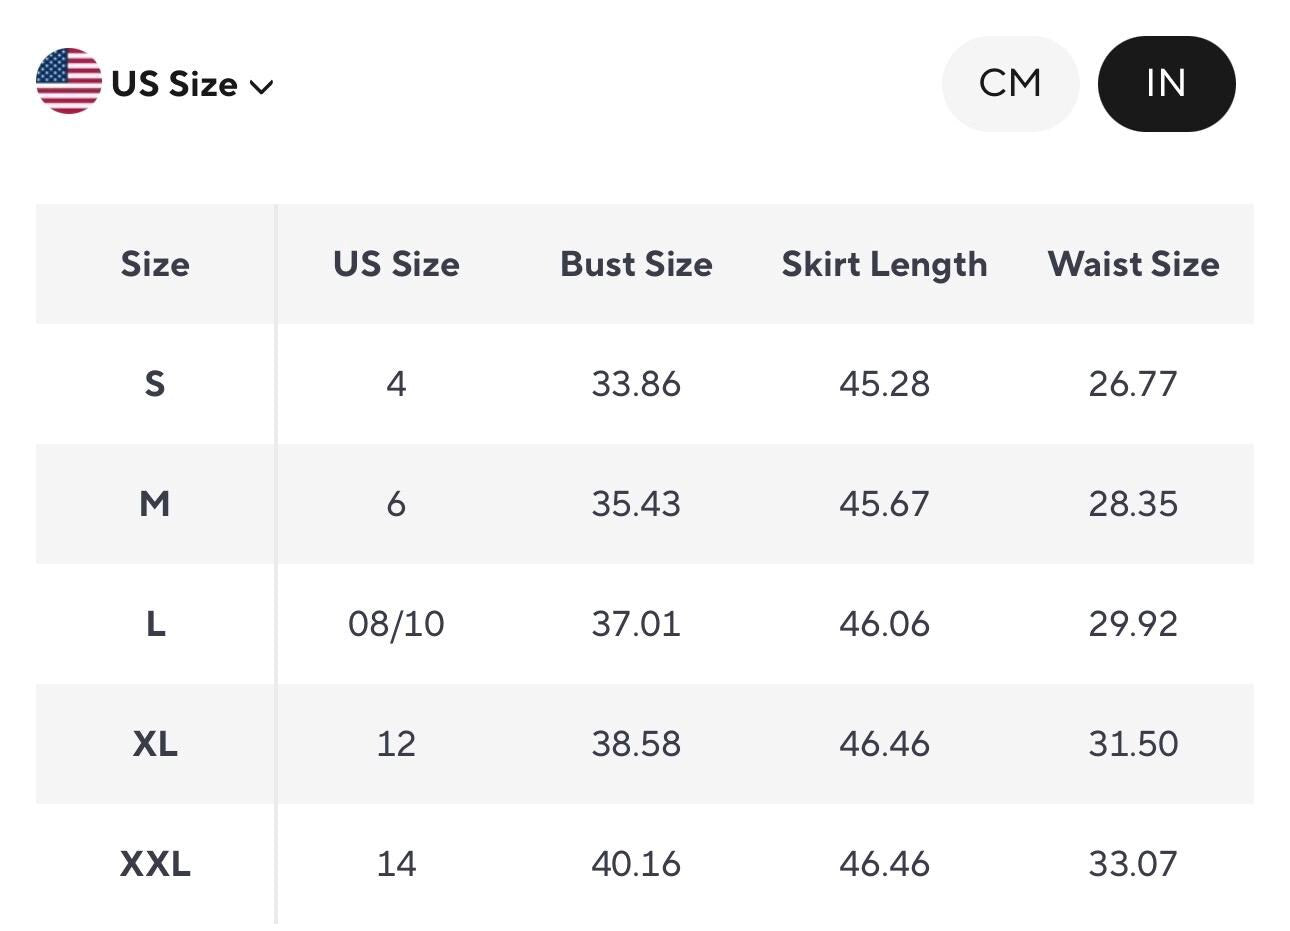
Task: Select the M size row label
Action: tap(155, 504)
